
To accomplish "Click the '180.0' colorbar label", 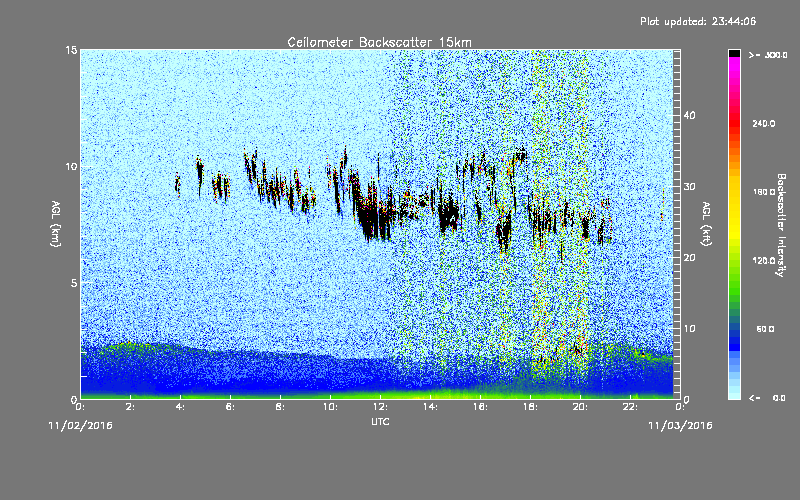I will [x=764, y=192].
